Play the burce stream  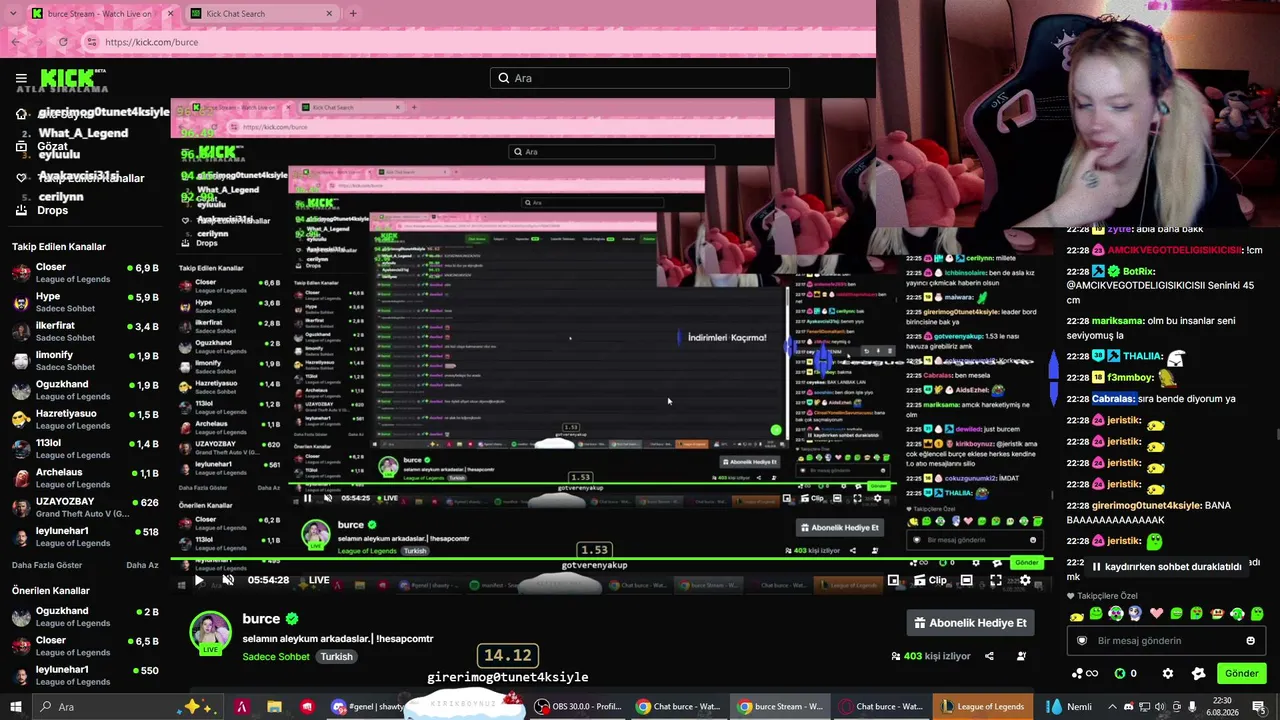[198, 580]
